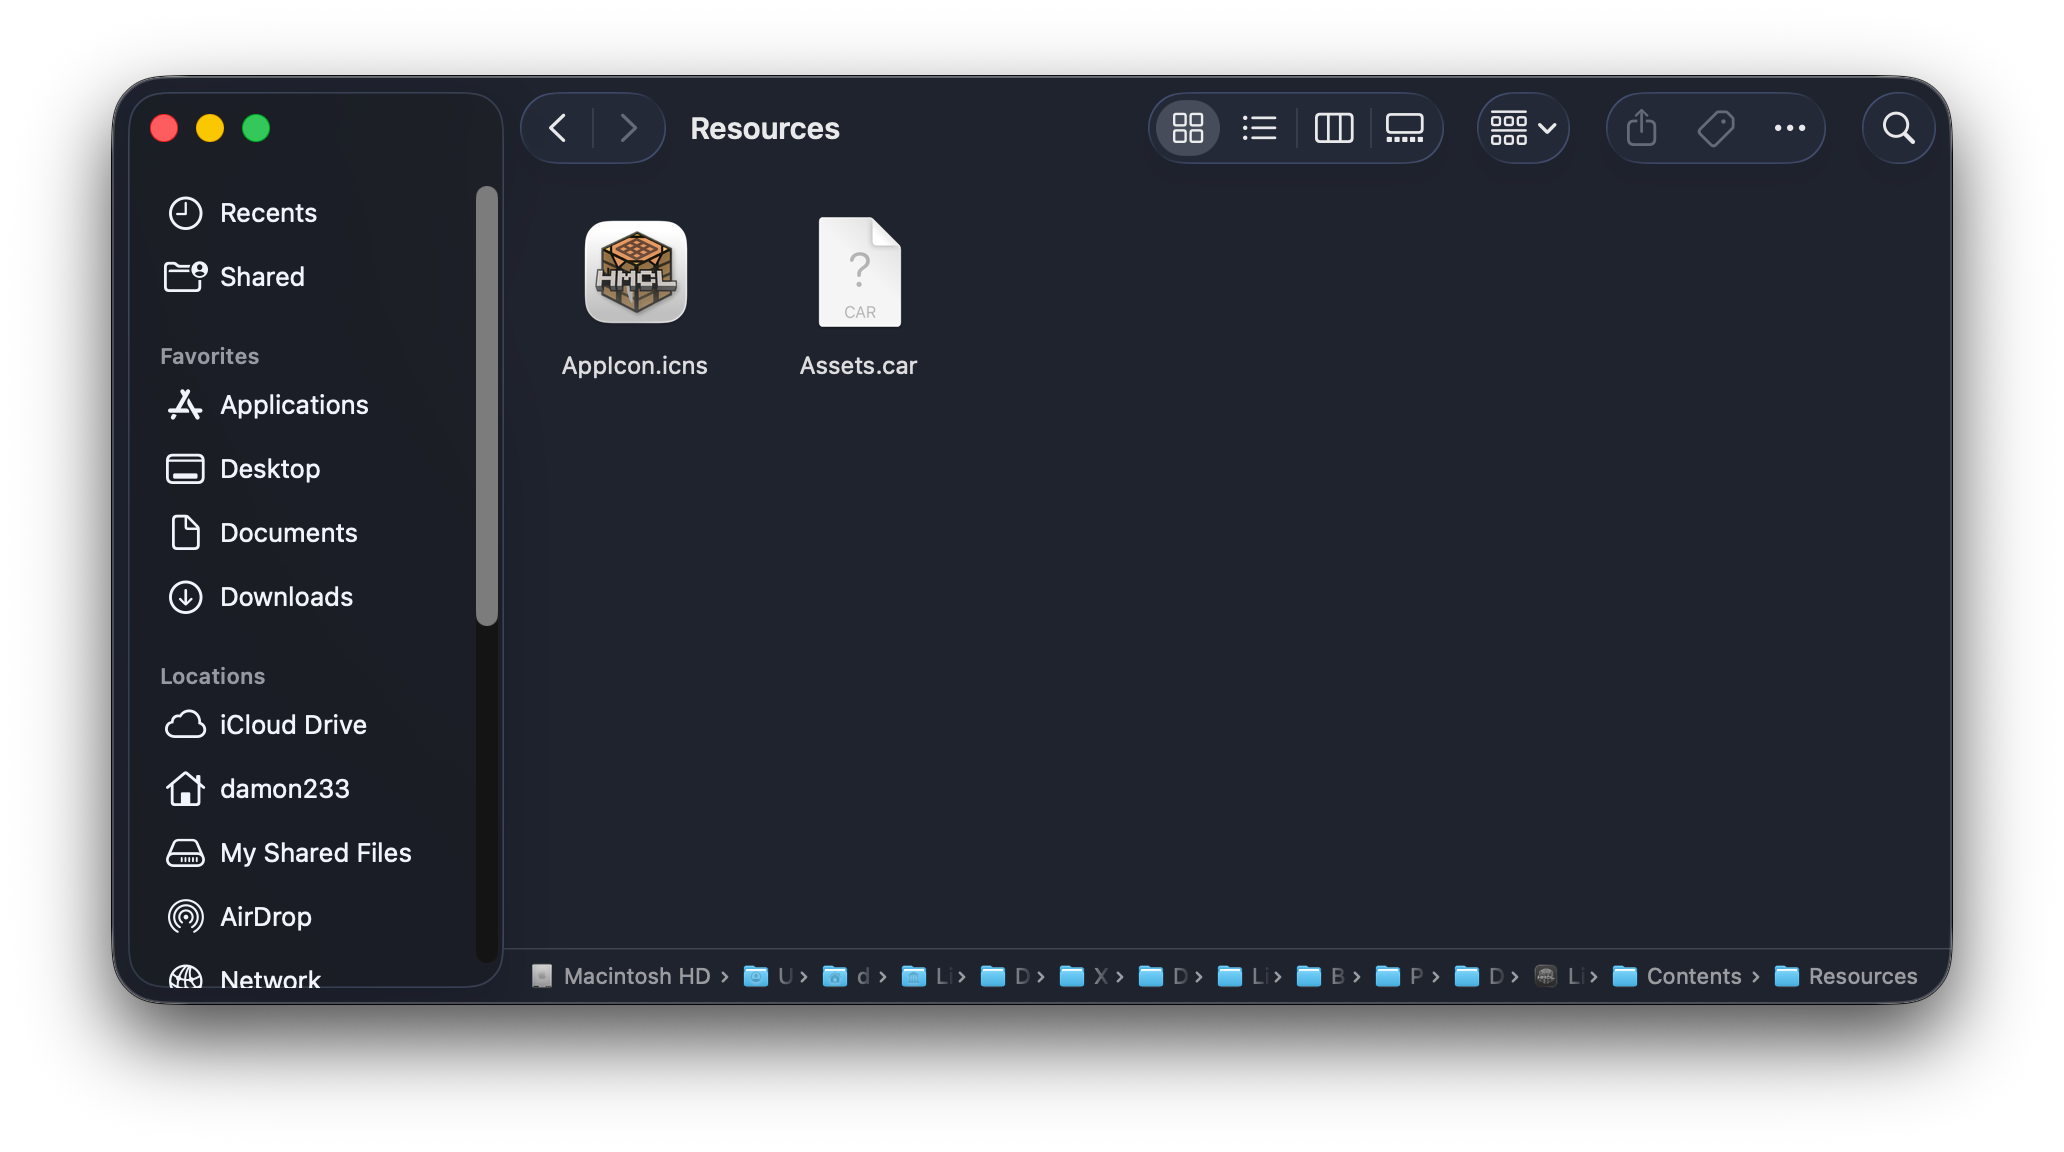Click the Tags toolbar icon
Screen dimensions: 2064x1152
click(1716, 128)
